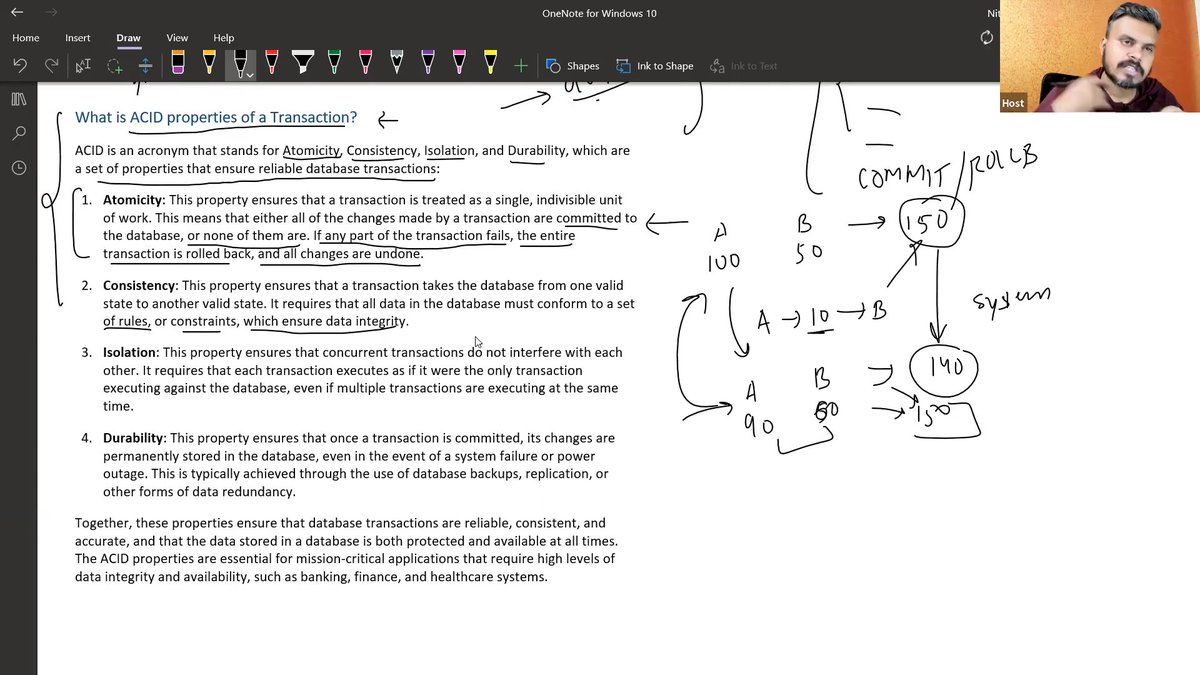Click the forward navigation arrow
1200x675 pixels.
(51, 13)
